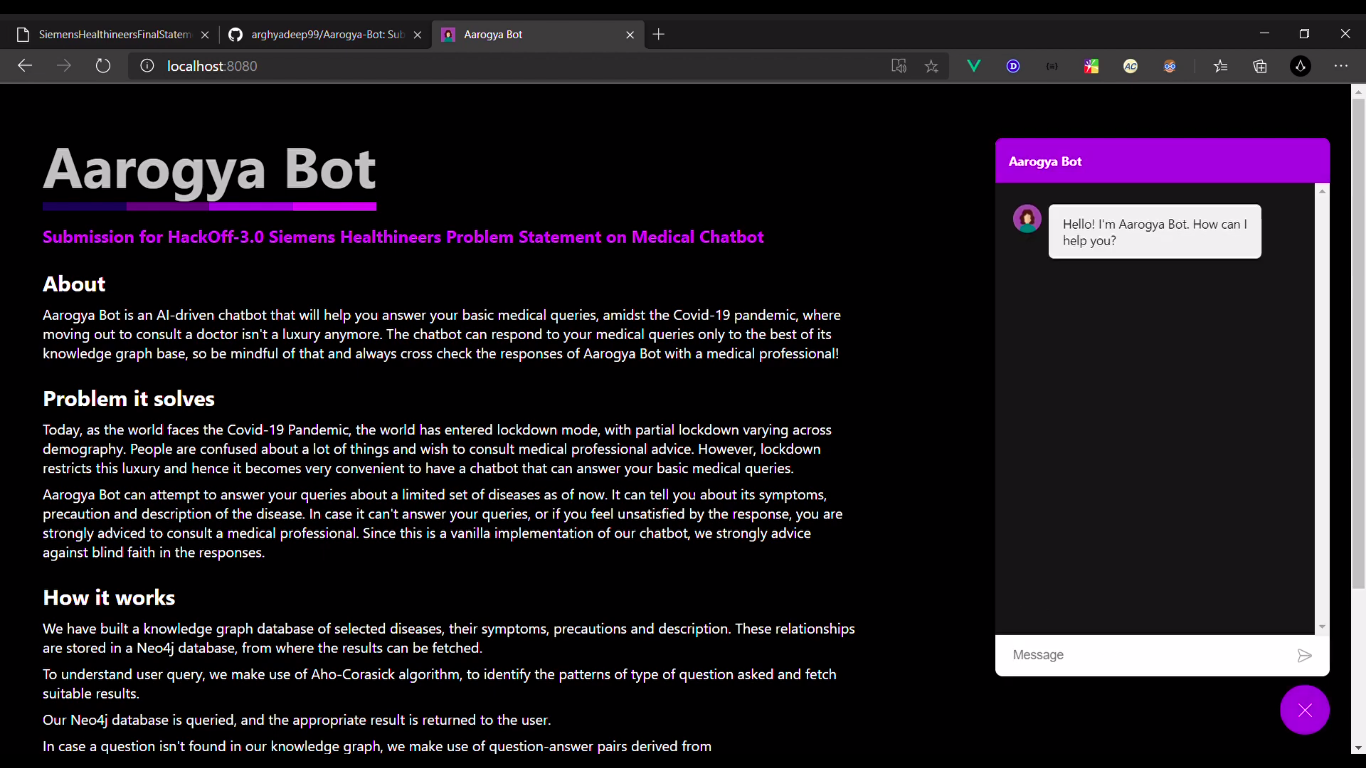Reload the localhost page
This screenshot has width=1366, height=768.
click(x=103, y=66)
